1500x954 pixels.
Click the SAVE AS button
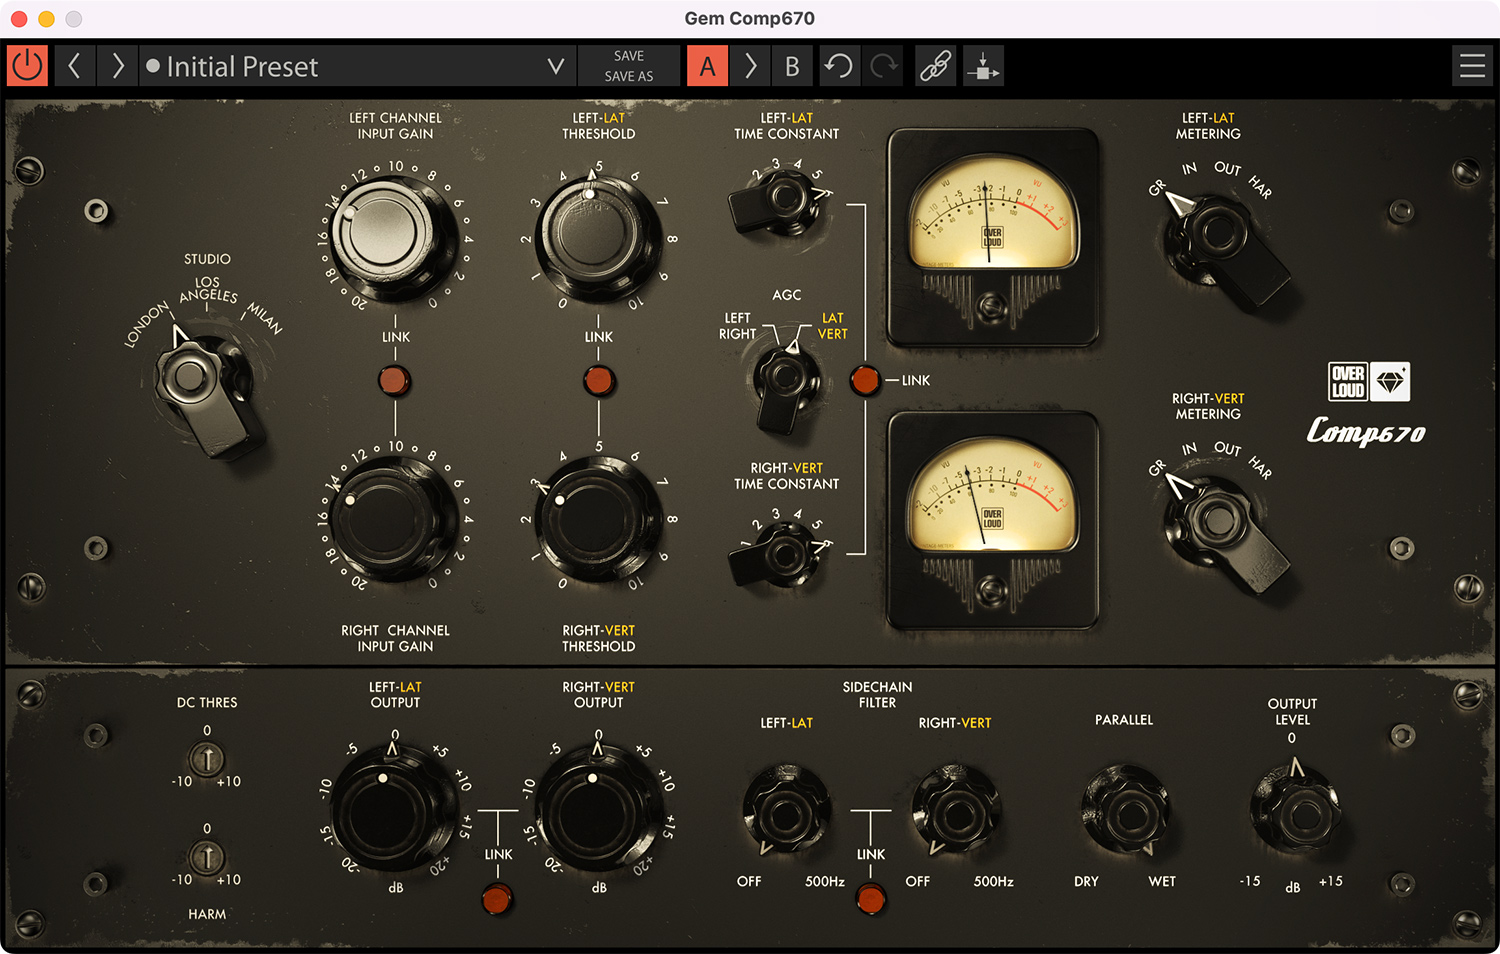(629, 77)
